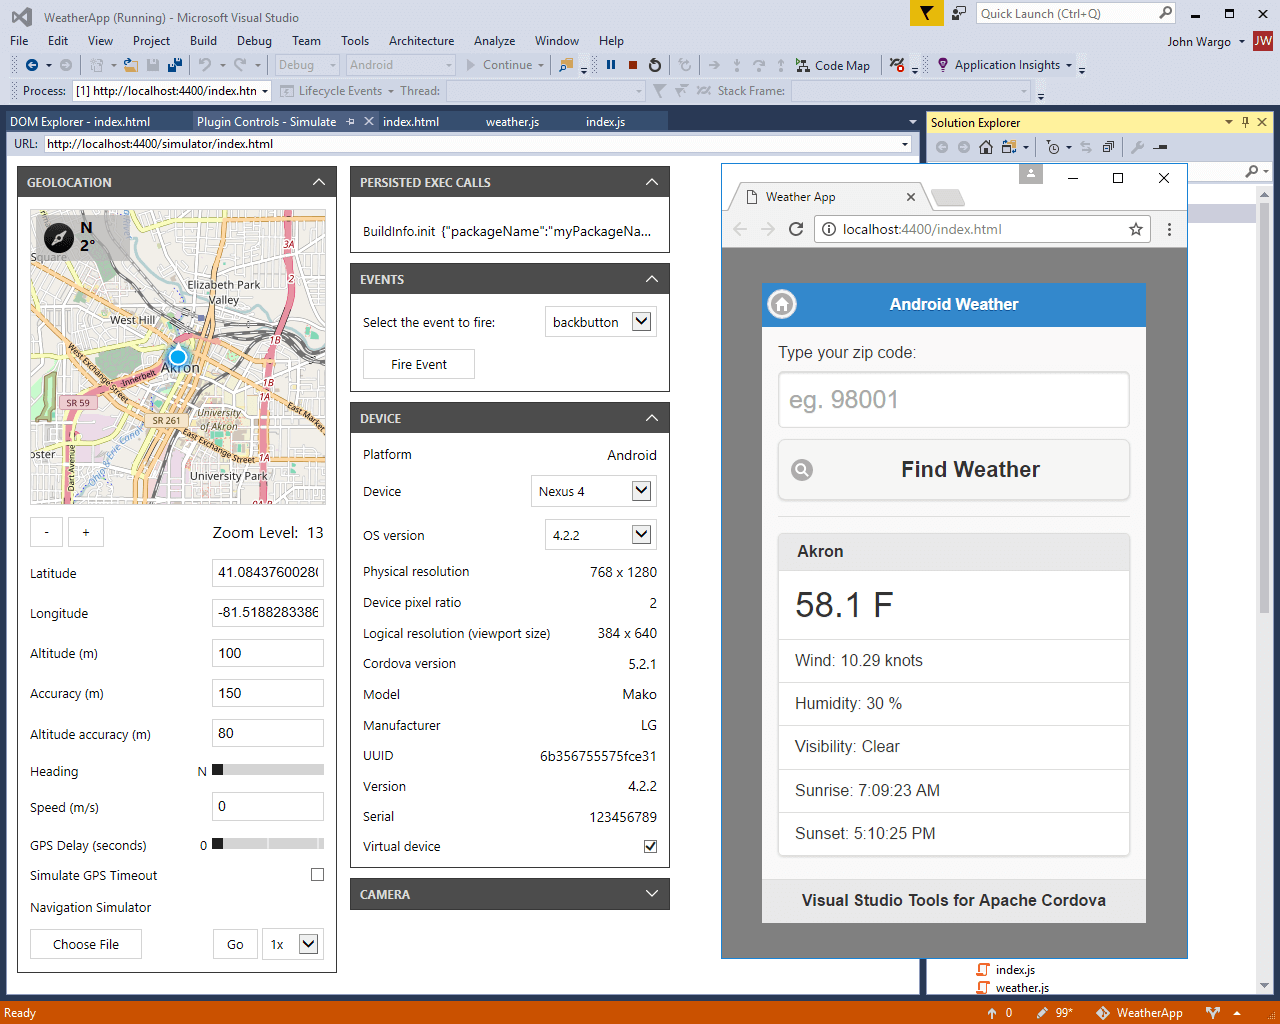The image size is (1280, 1024).
Task: Click the Properties wrench in Solution Explorer
Action: 1139,147
